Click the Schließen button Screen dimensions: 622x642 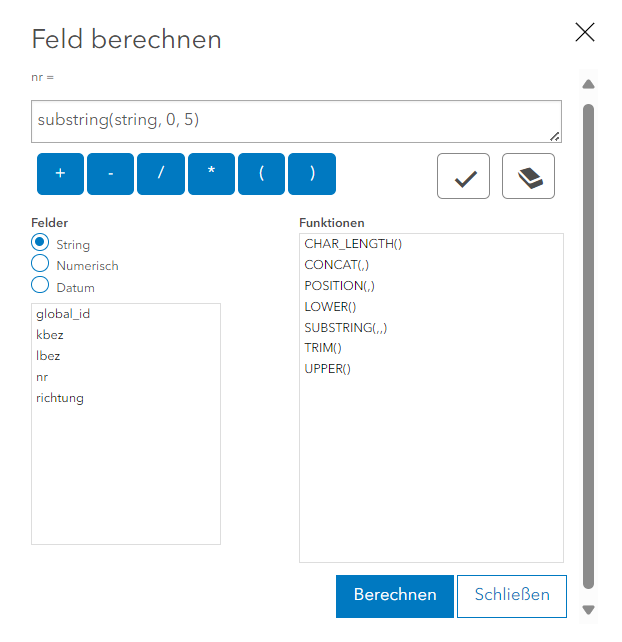pyautogui.click(x=512, y=596)
